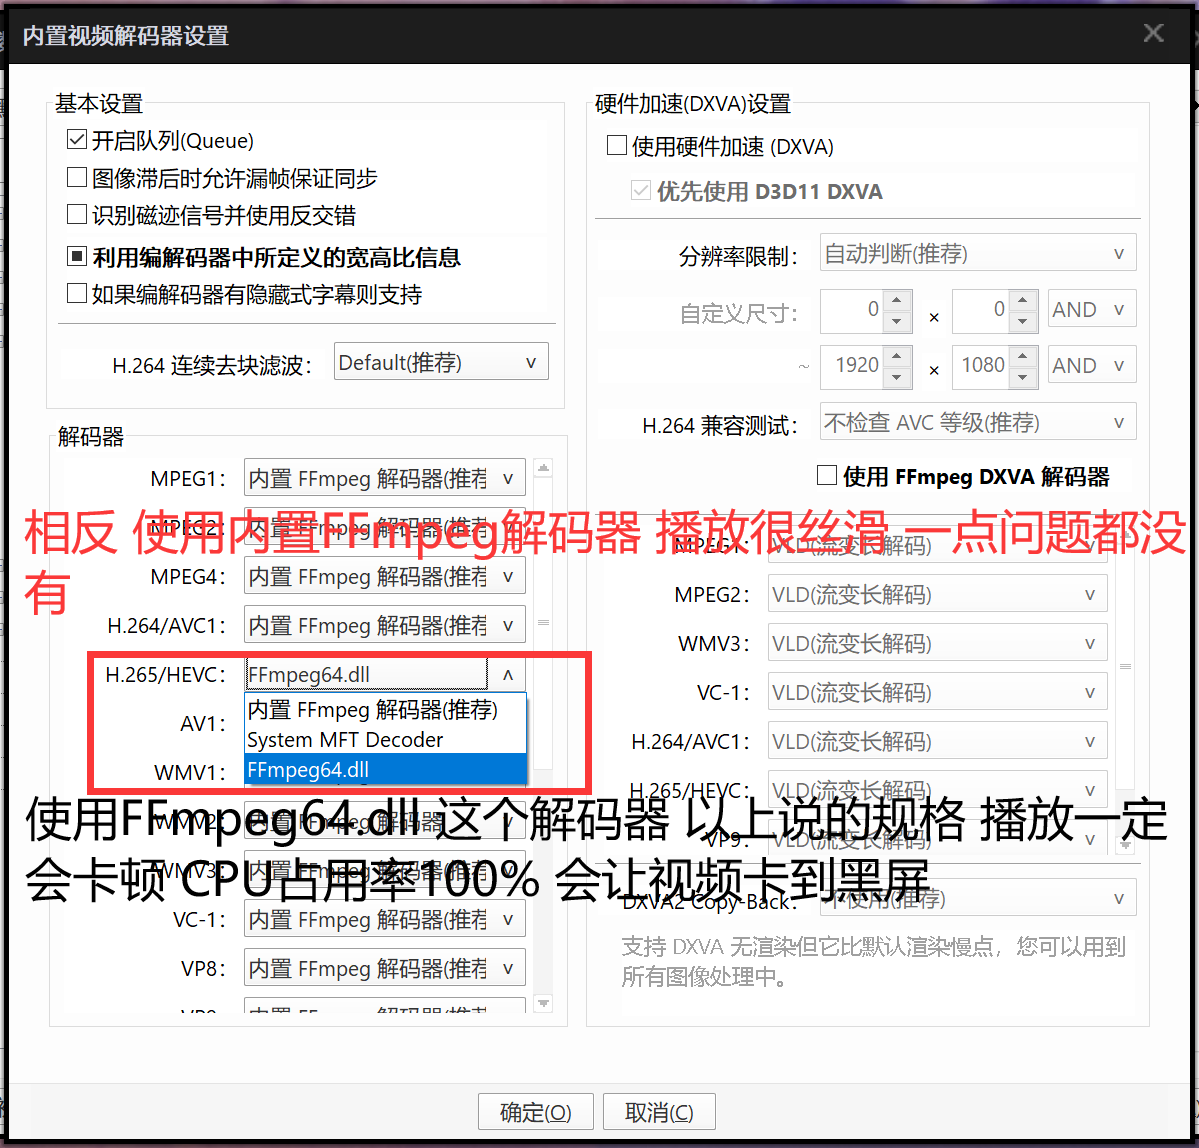Open the 分辨率限制 dropdown

tap(1118, 252)
